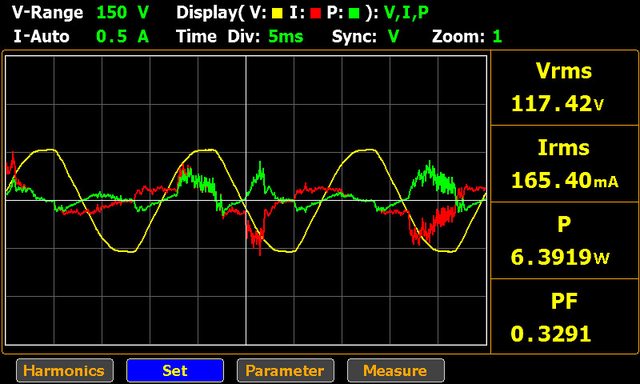Switch to the Measure button
This screenshot has height=384, width=640.
click(x=396, y=371)
